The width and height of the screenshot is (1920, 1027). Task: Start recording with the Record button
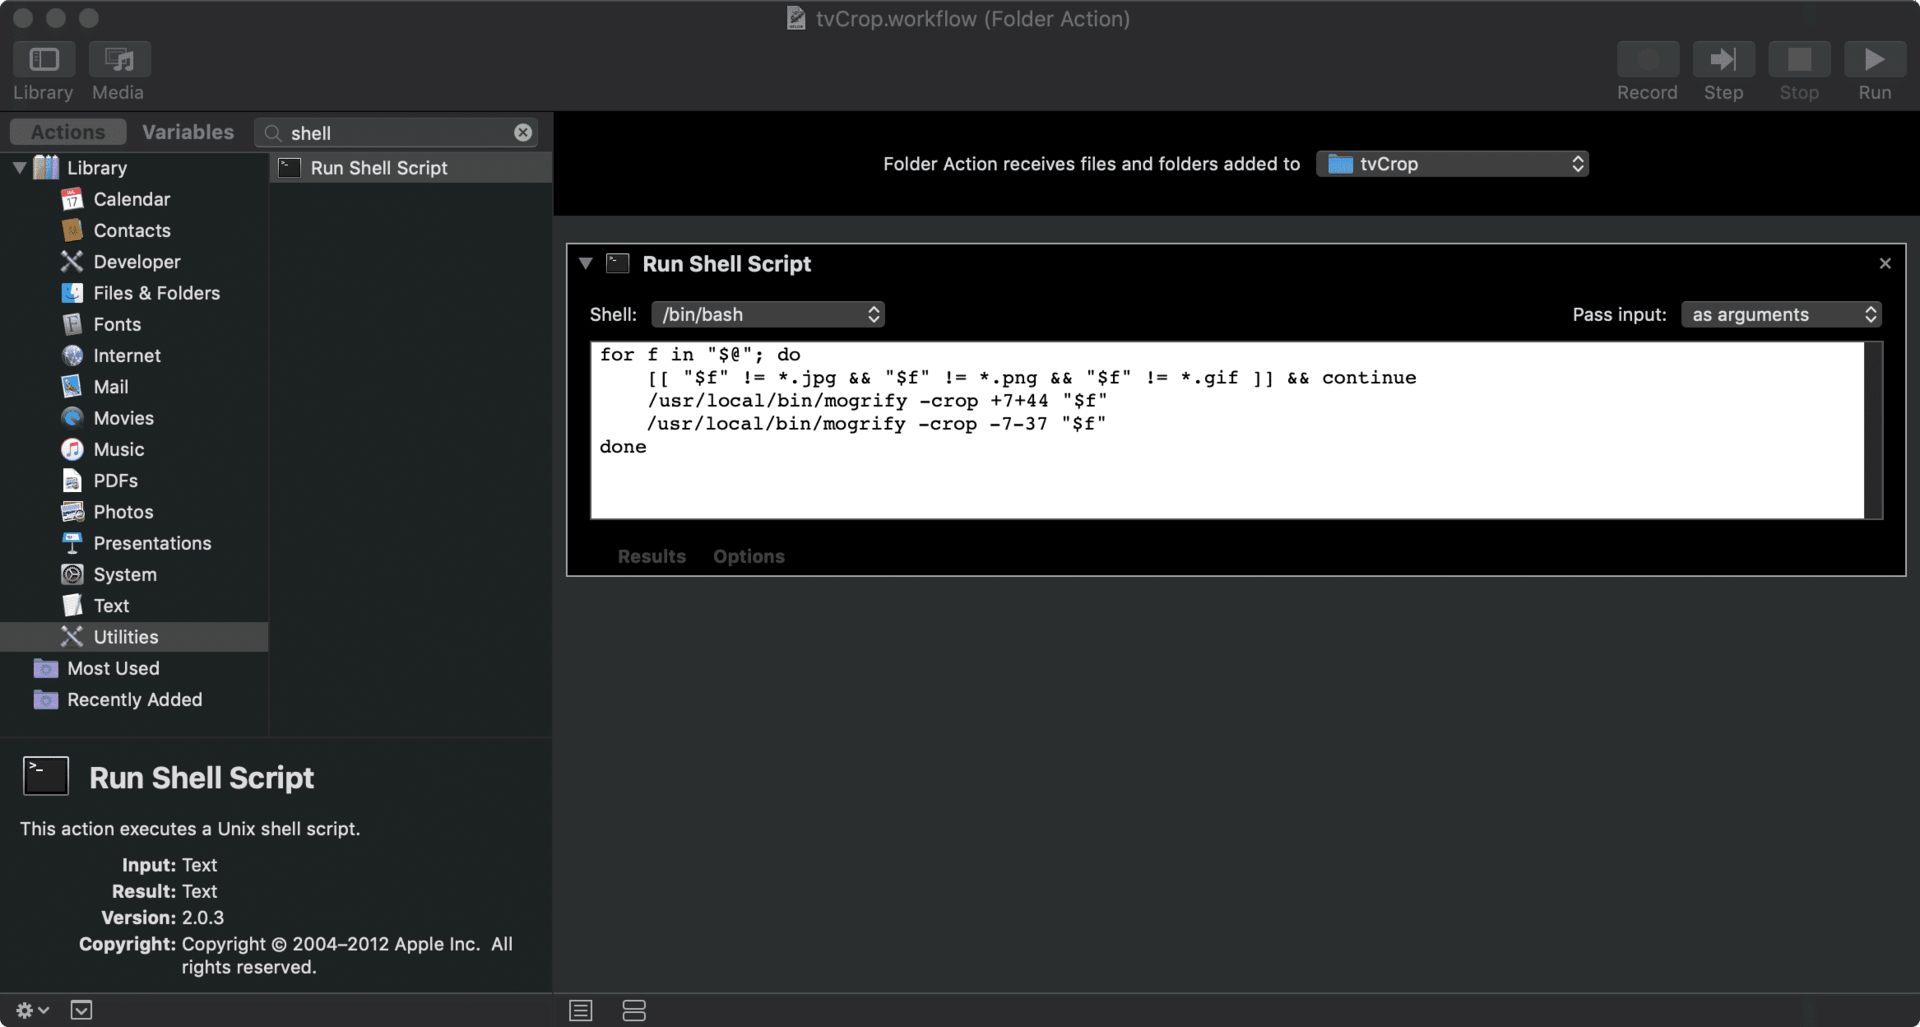pos(1647,60)
